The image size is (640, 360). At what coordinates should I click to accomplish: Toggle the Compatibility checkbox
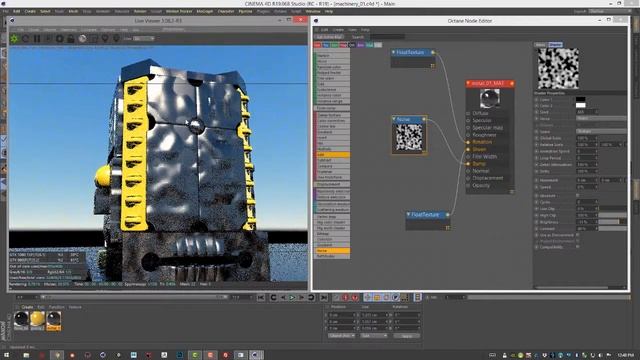coord(578,247)
